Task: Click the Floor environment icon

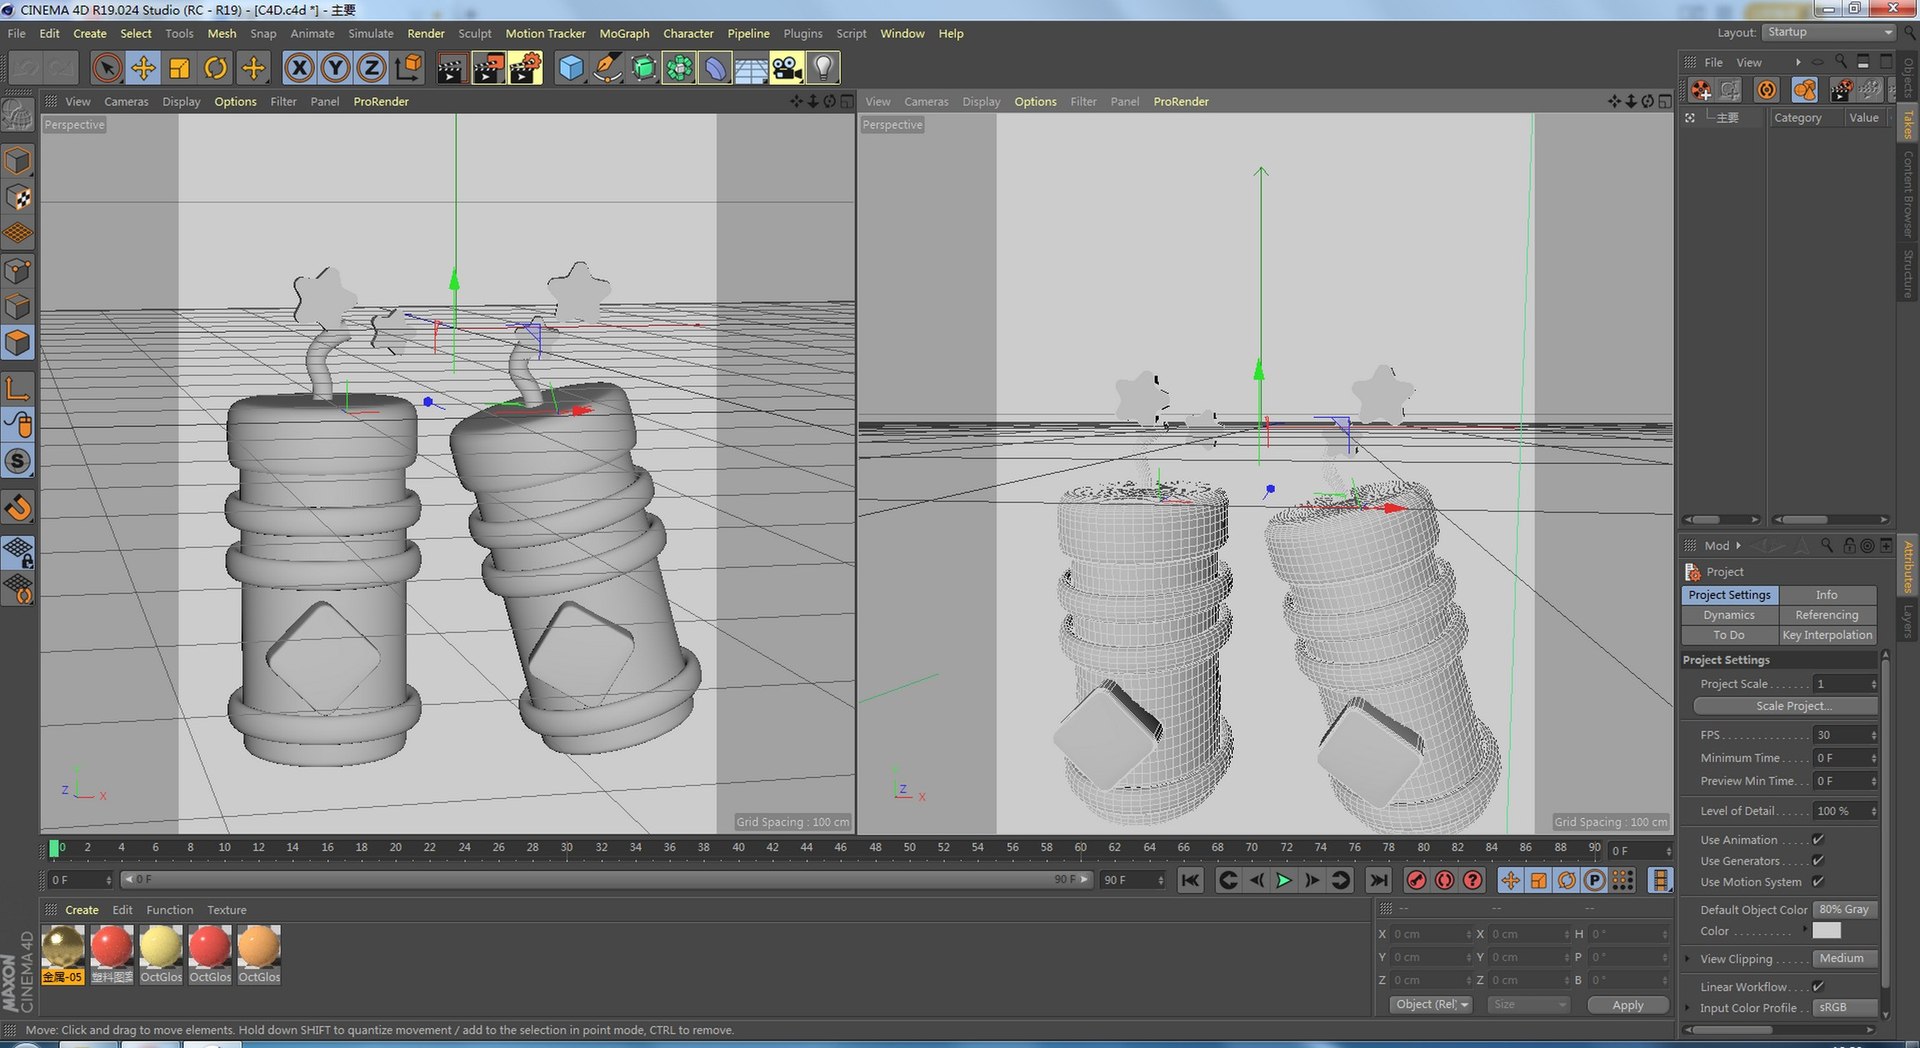Action: point(751,68)
